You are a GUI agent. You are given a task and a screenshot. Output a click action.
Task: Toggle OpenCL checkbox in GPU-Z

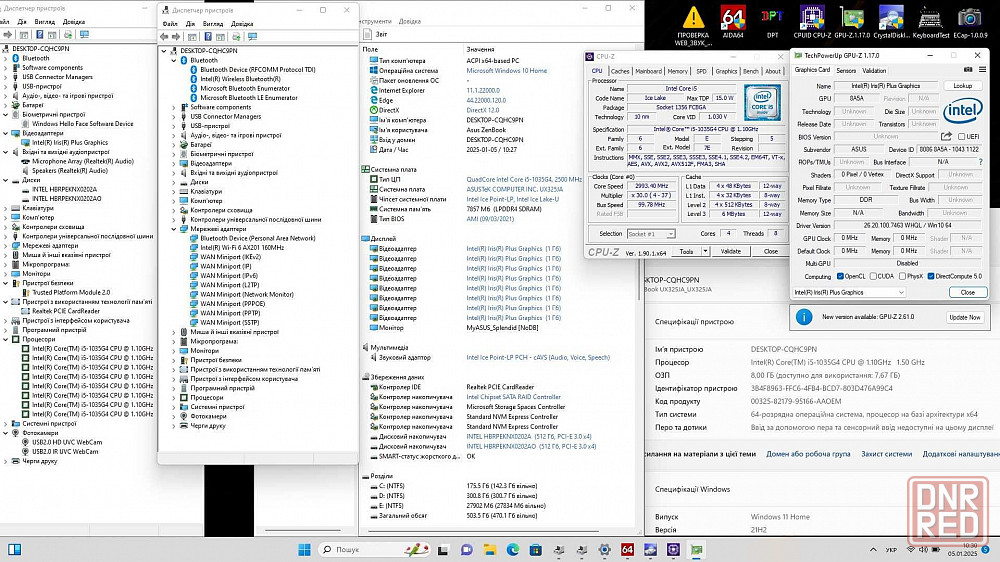[841, 276]
